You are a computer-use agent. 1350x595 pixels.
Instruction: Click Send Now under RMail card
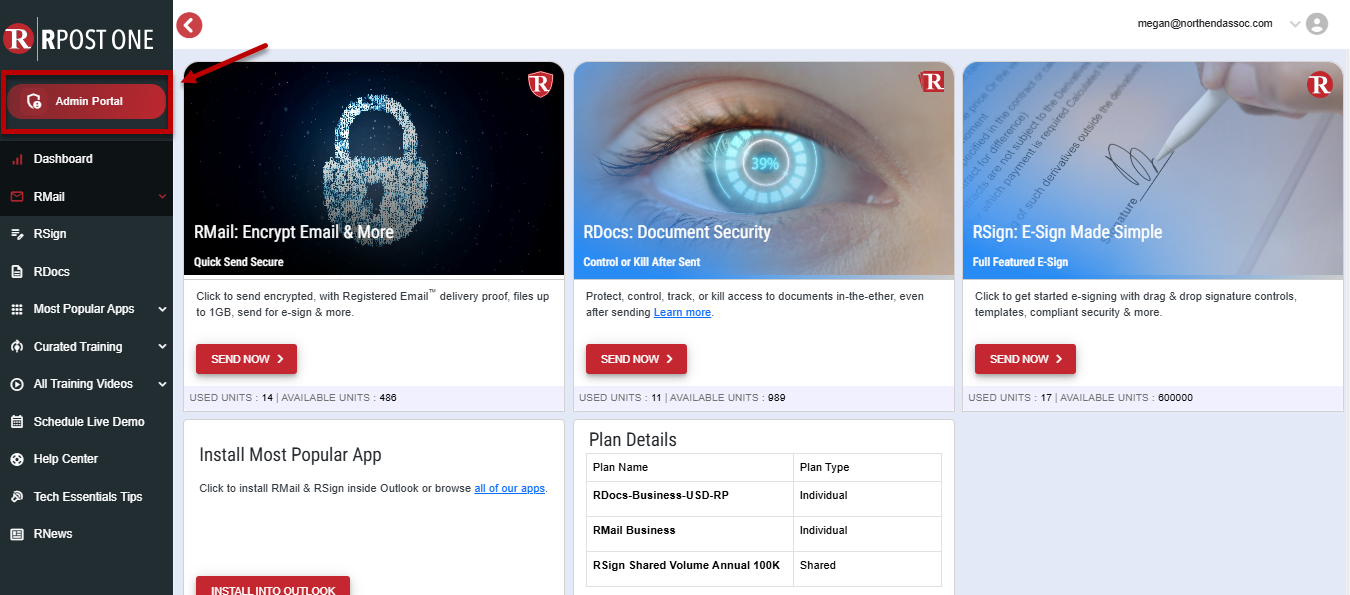point(246,359)
